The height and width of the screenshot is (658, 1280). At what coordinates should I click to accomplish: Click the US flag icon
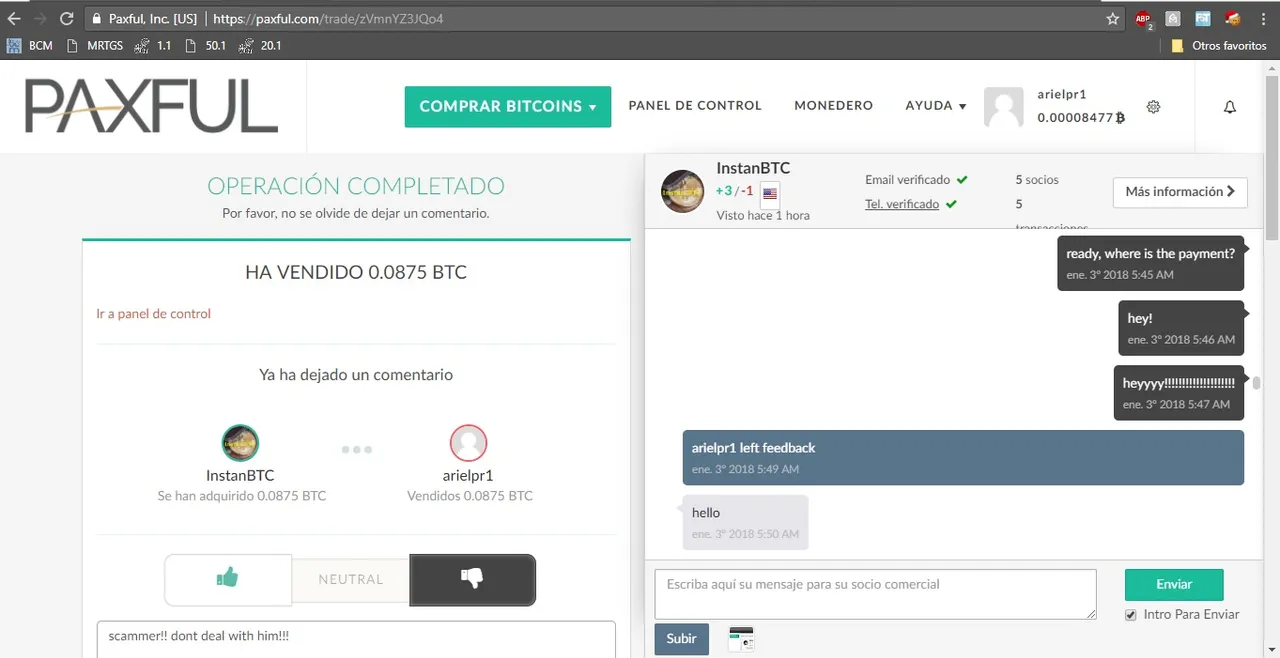click(770, 193)
